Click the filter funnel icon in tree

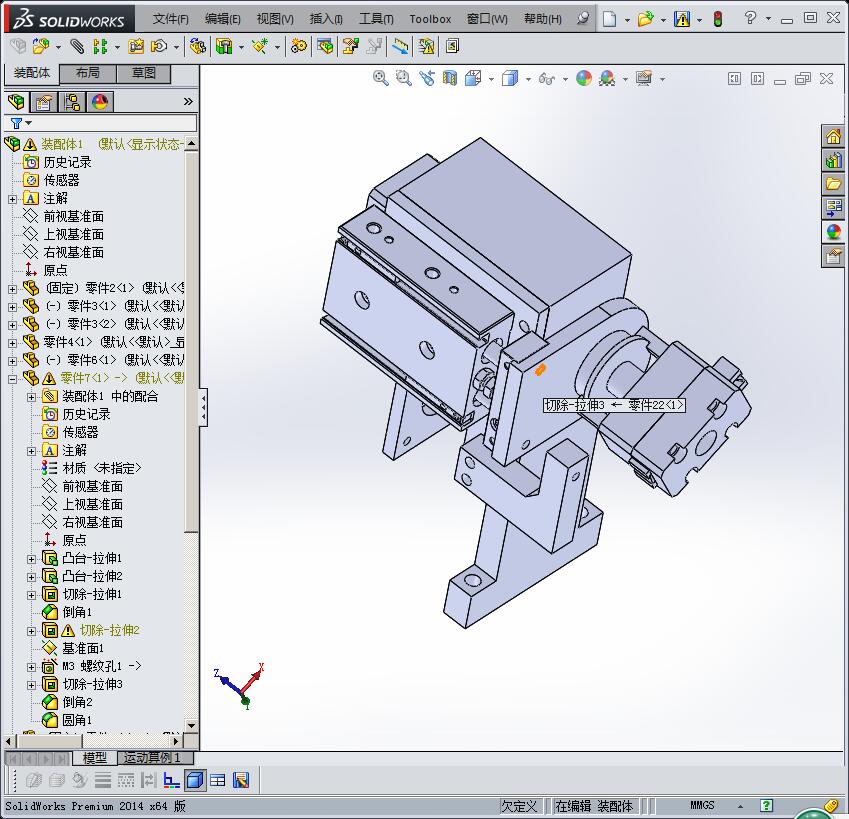point(16,123)
